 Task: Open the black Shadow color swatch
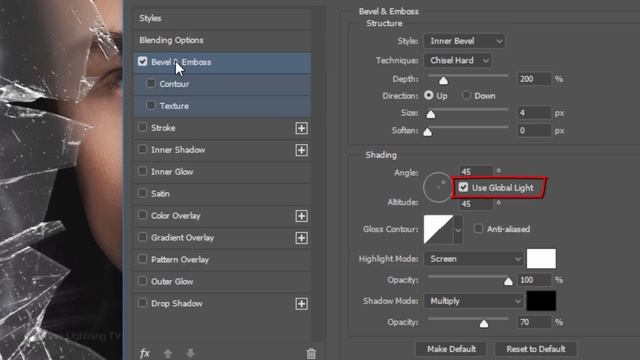pyautogui.click(x=541, y=301)
